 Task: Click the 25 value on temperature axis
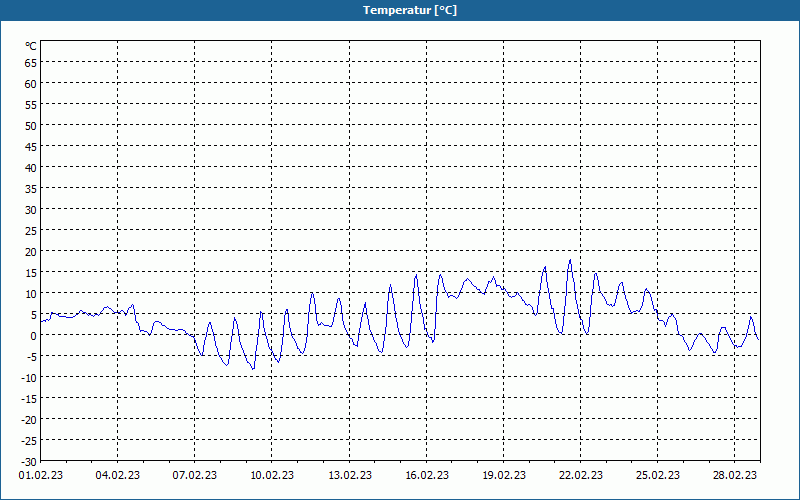click(31, 231)
